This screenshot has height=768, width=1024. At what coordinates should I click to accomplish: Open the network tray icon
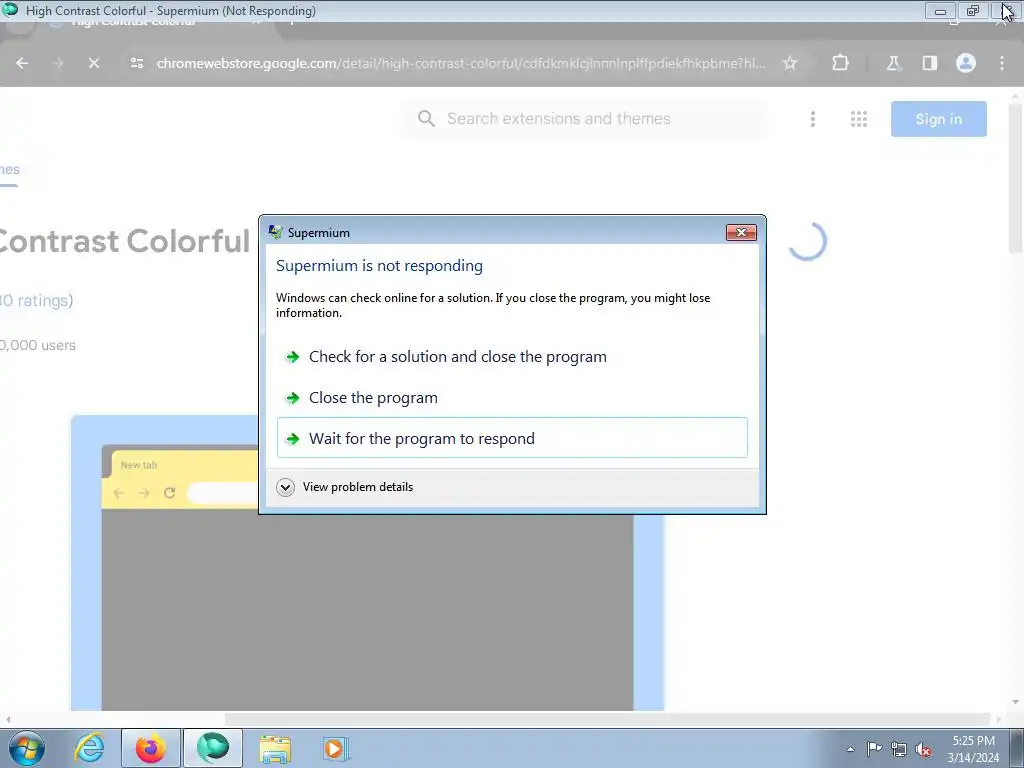pos(899,749)
